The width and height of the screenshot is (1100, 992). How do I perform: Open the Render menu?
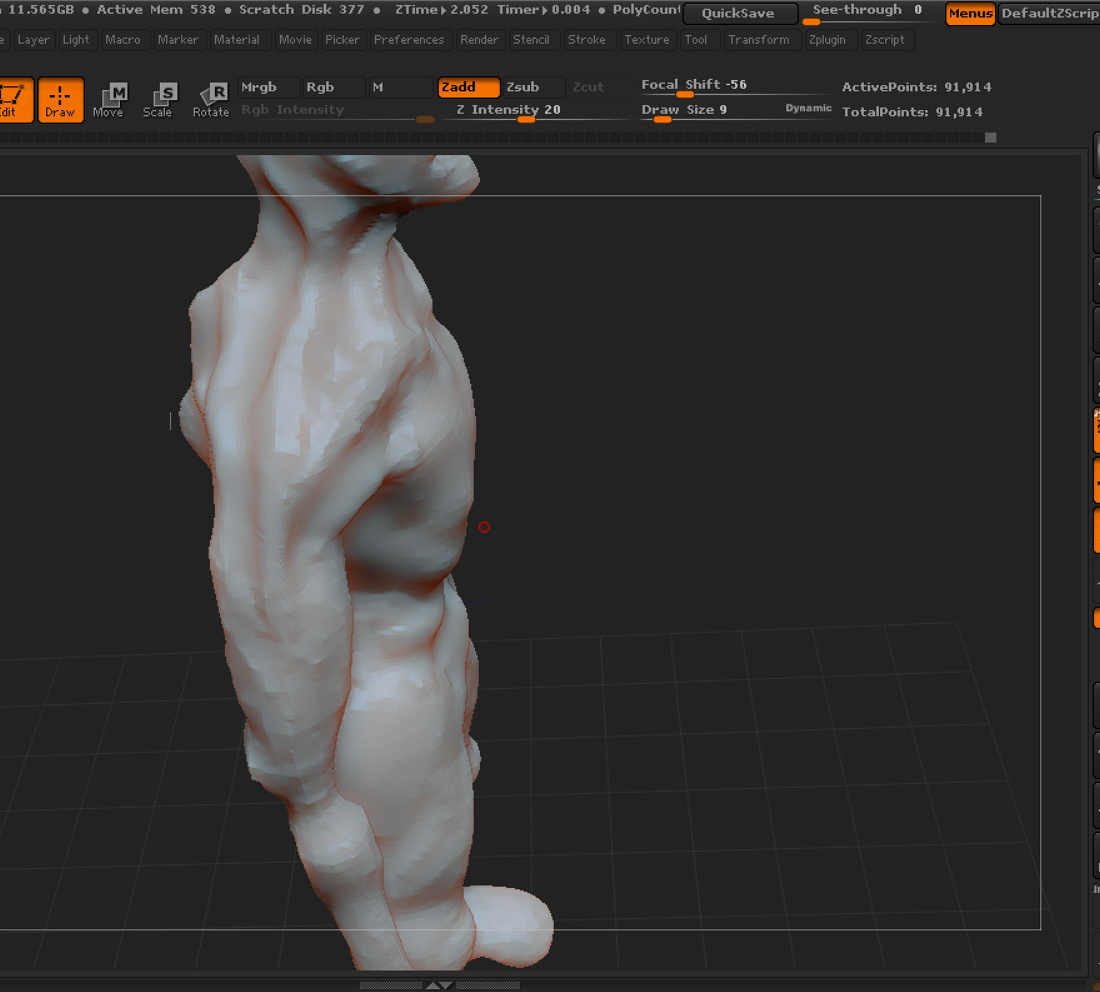479,40
